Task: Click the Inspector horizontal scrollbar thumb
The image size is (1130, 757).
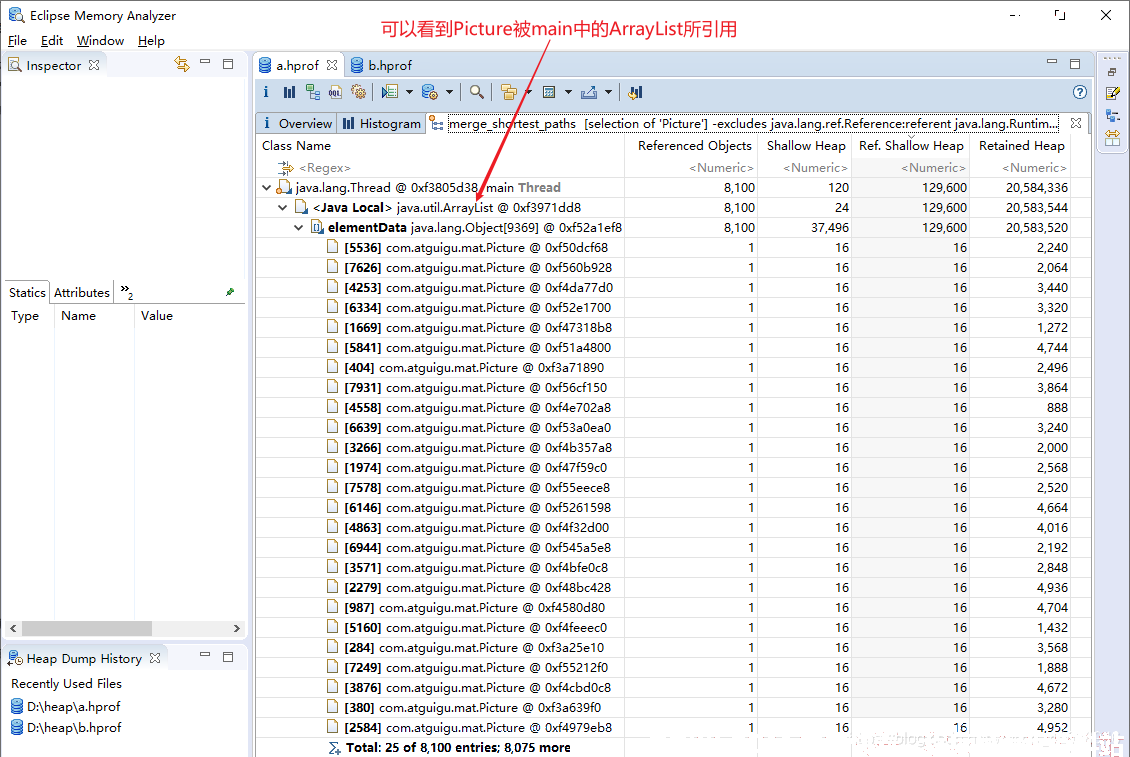Action: click(86, 628)
